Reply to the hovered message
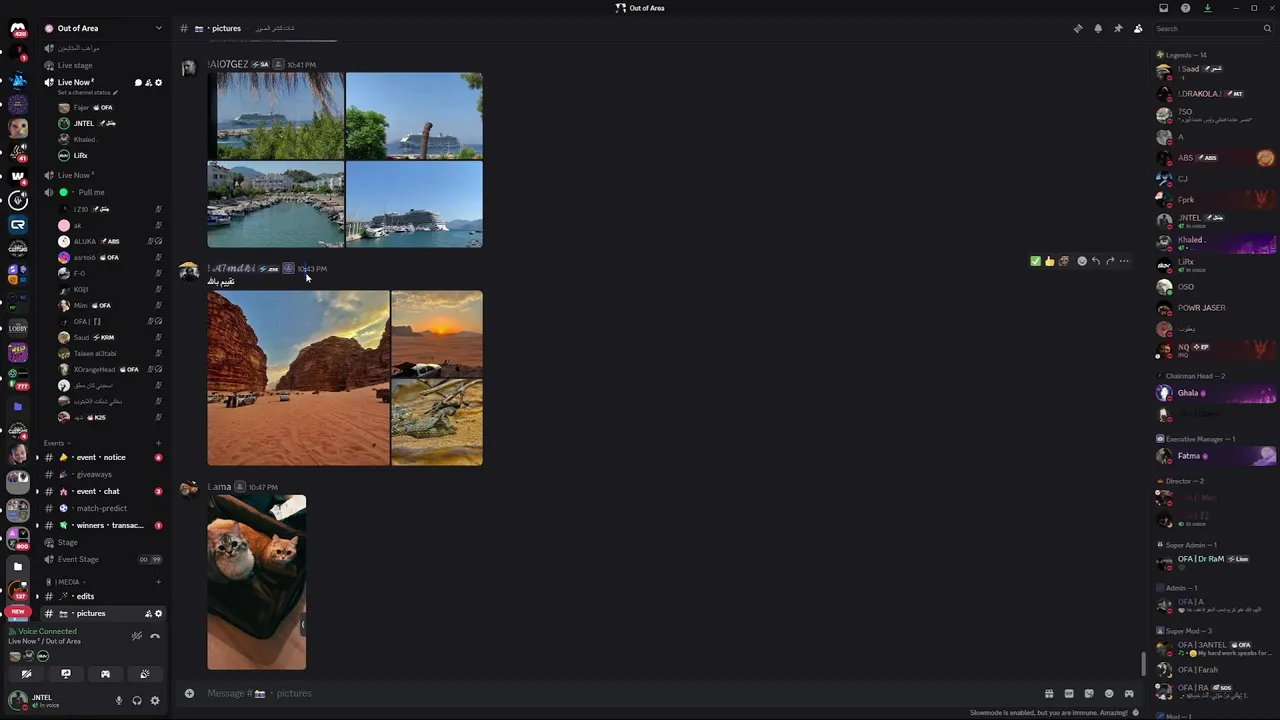The image size is (1280, 720). pyautogui.click(x=1096, y=261)
